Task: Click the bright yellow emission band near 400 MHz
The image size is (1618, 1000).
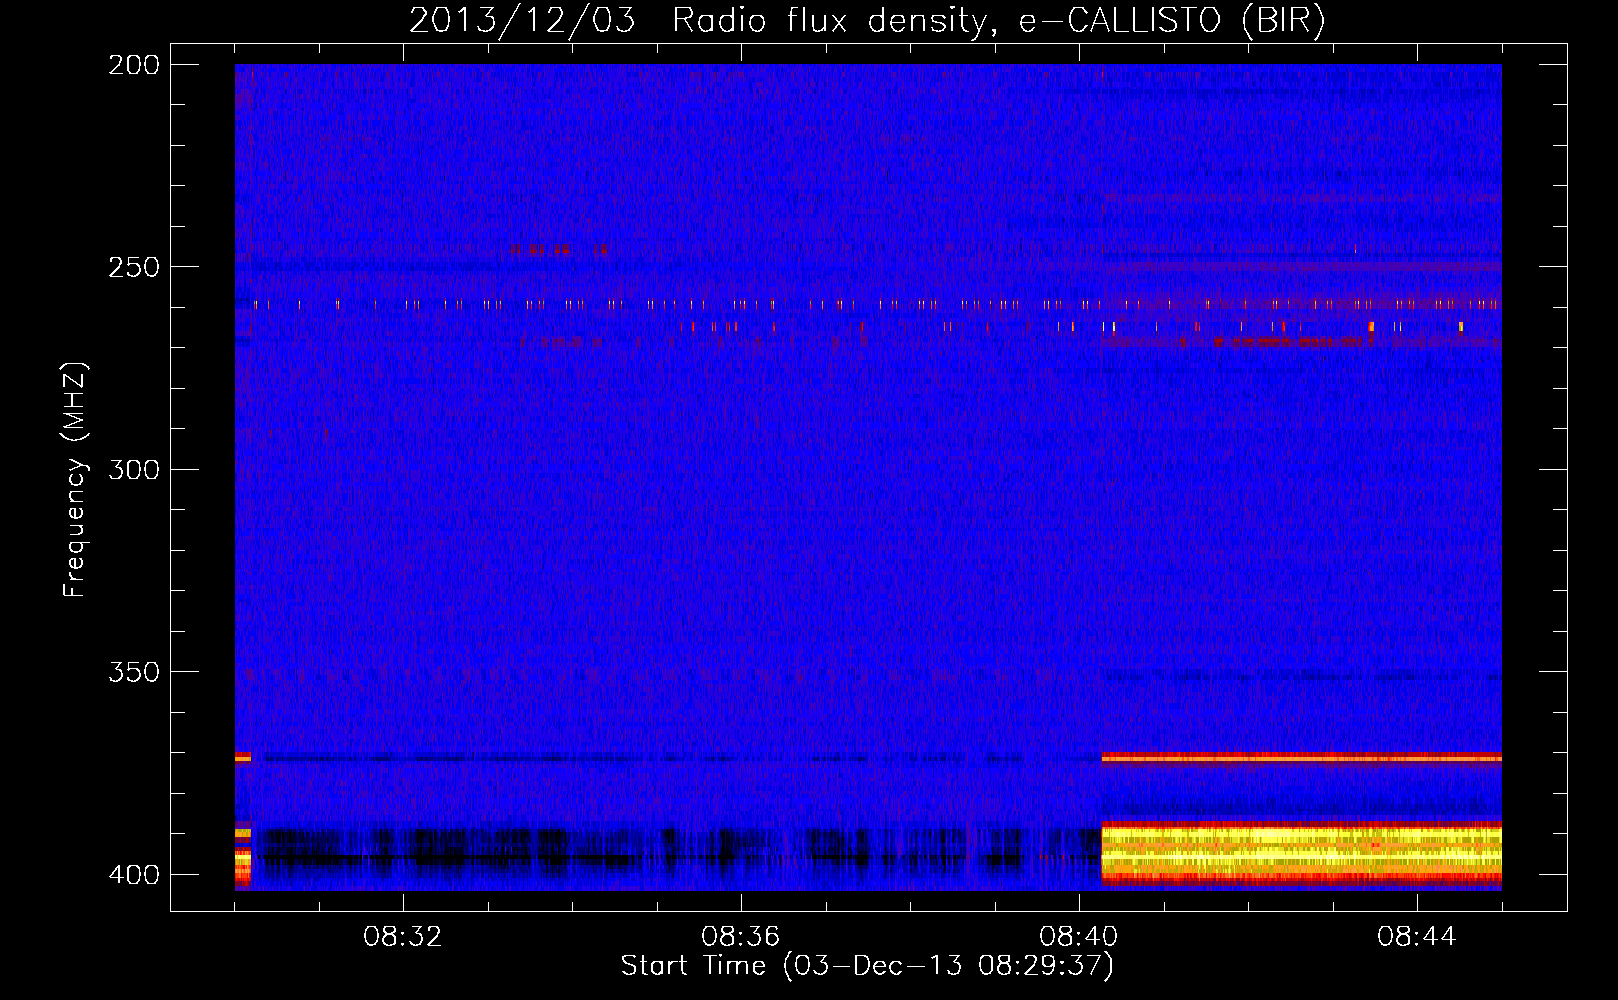Action: pos(1301,853)
